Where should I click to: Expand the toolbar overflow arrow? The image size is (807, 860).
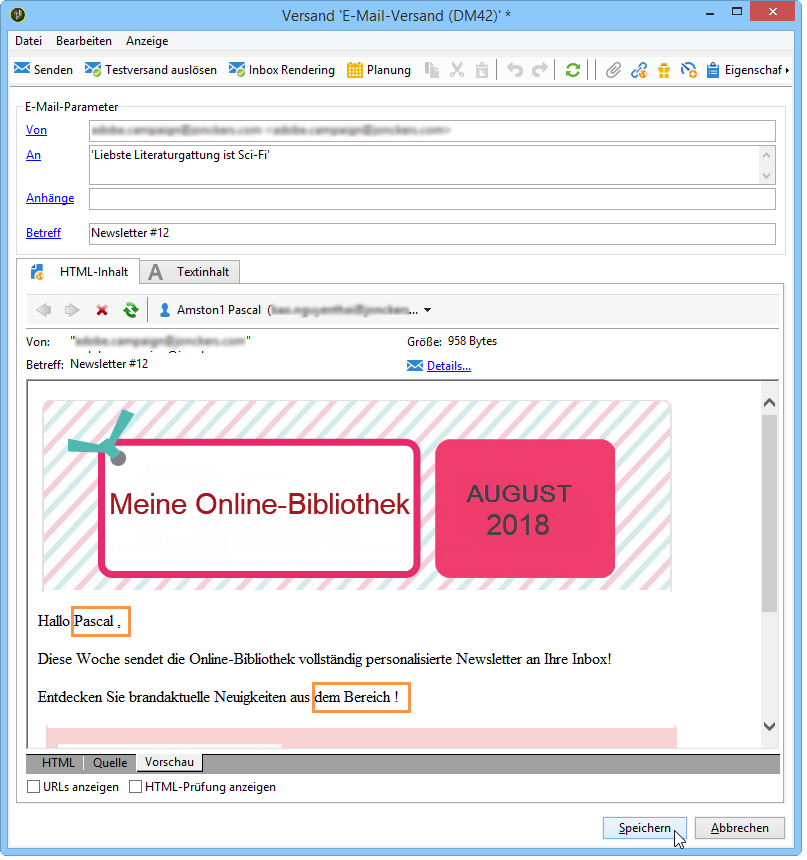[788, 70]
